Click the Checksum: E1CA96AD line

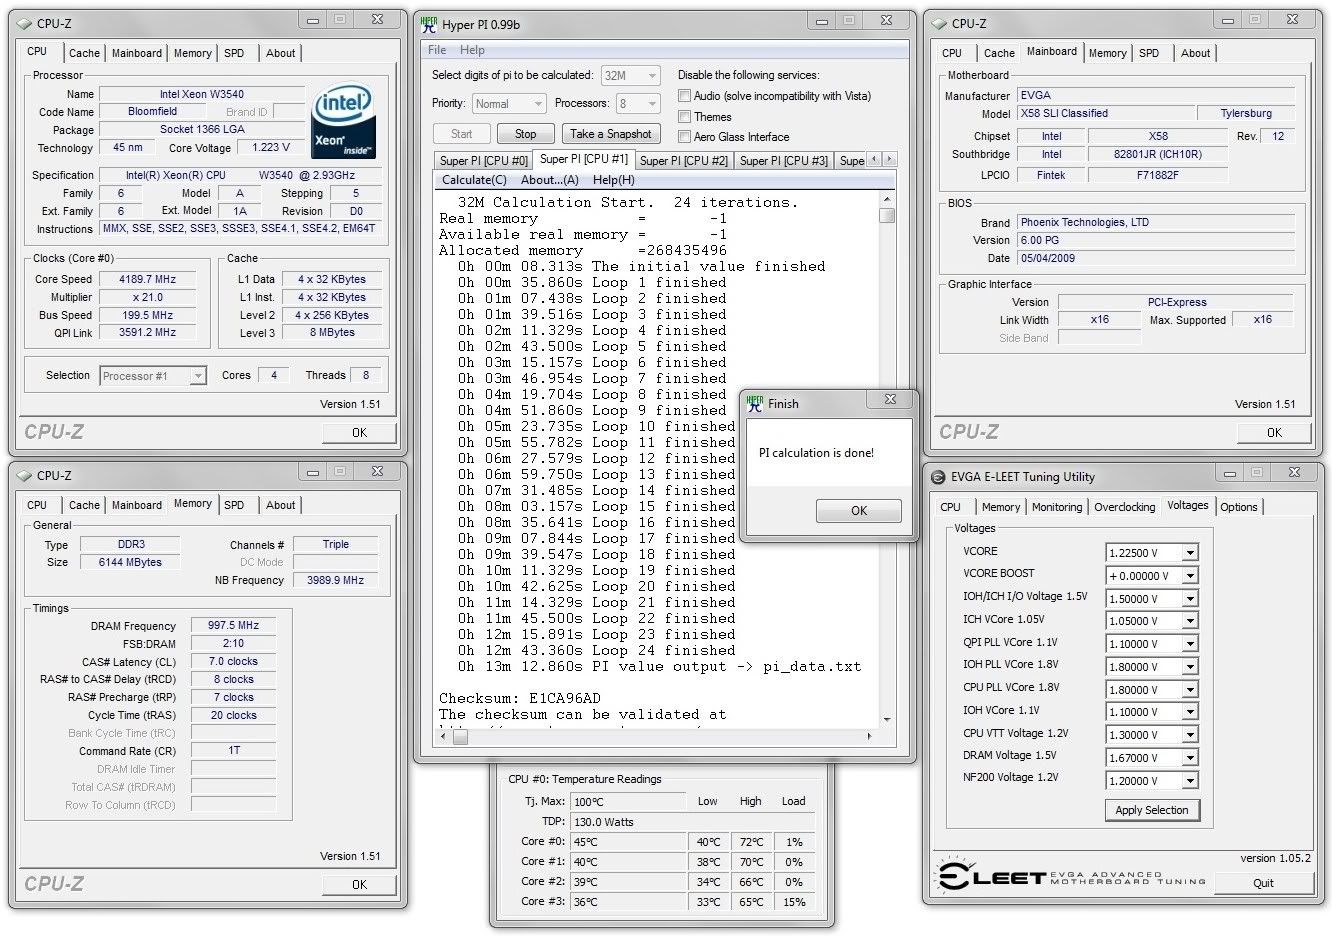click(x=520, y=698)
